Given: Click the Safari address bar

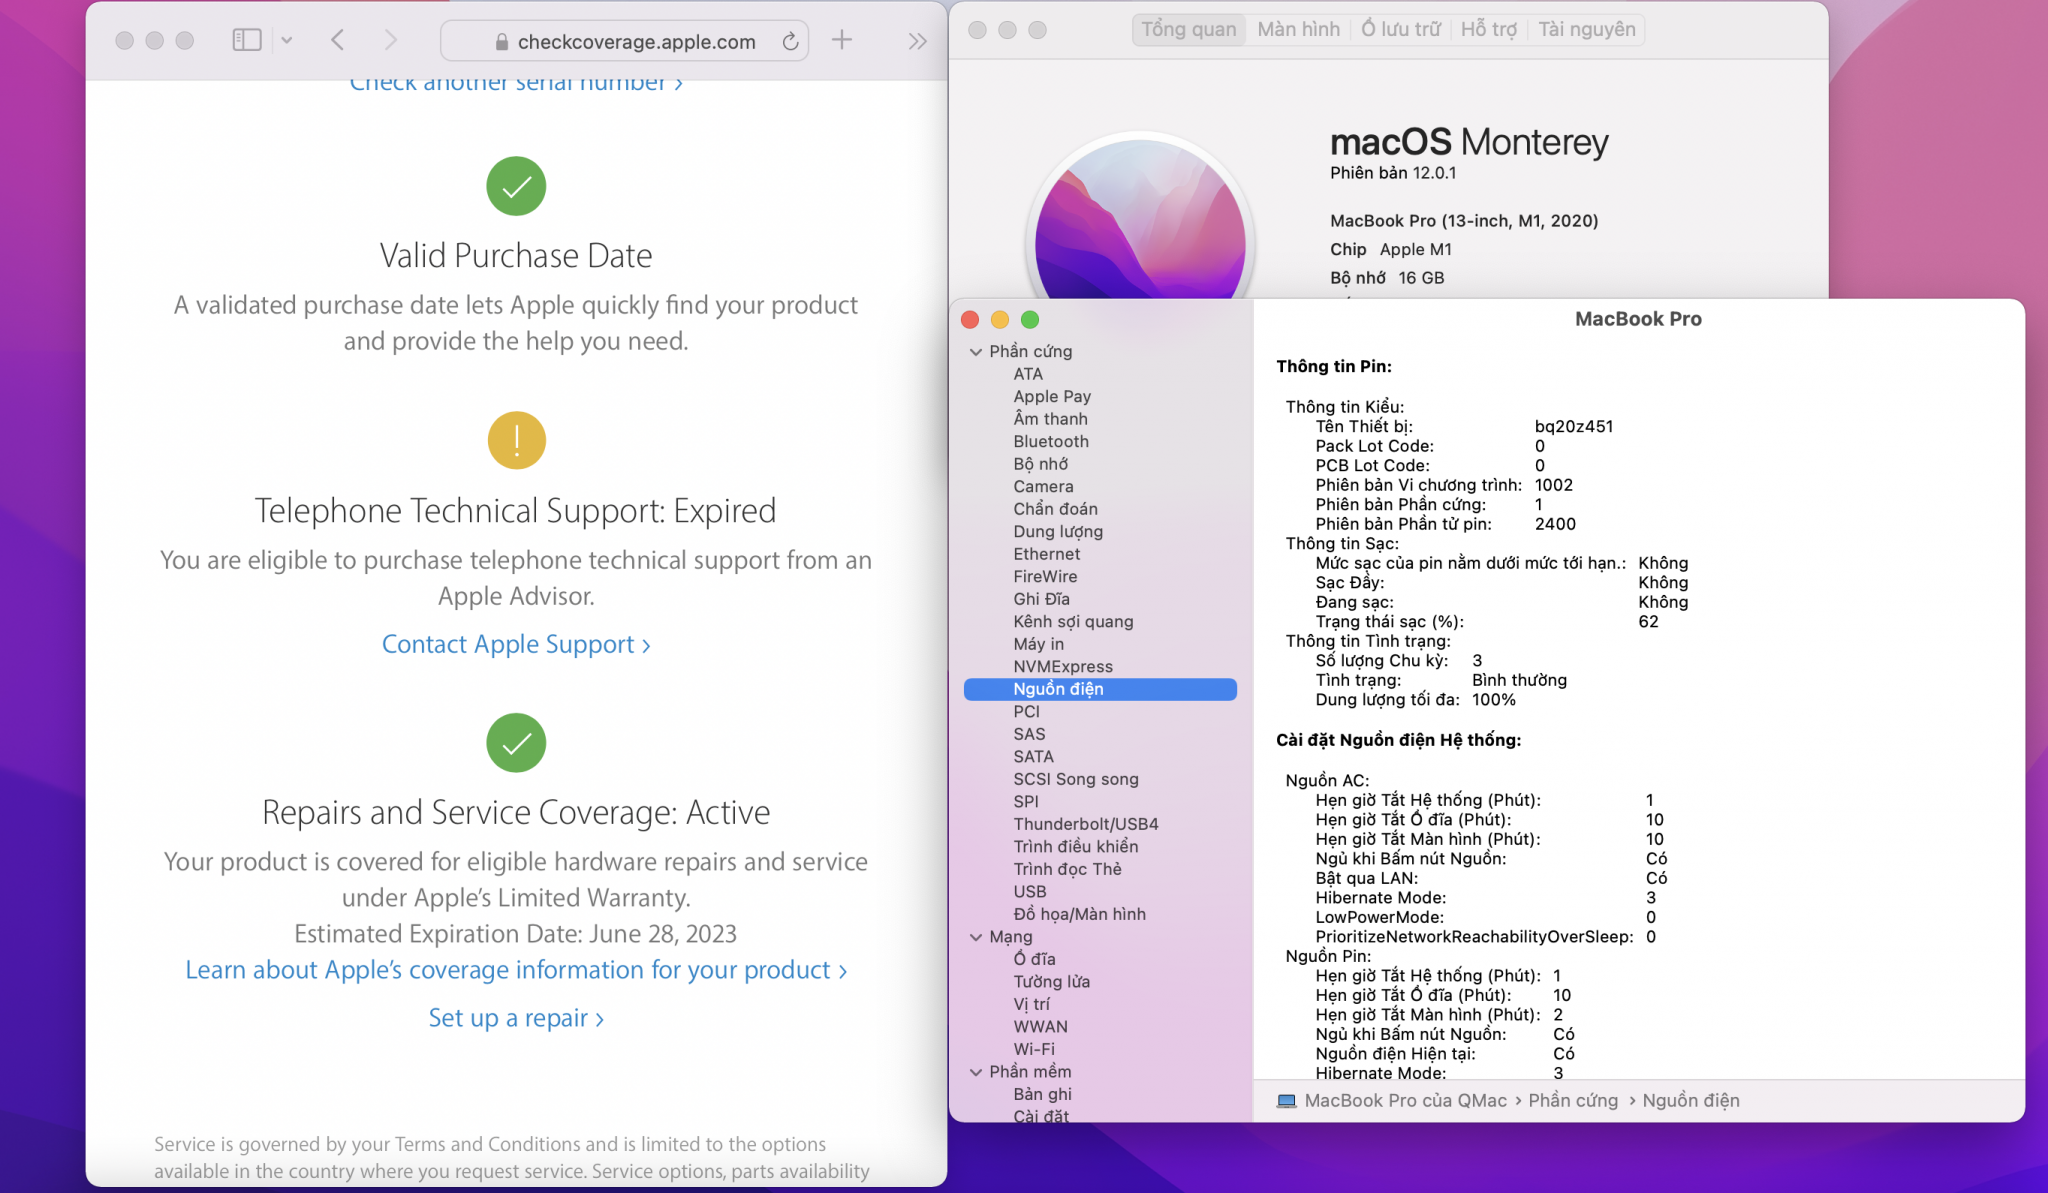Looking at the screenshot, I should tap(625, 41).
